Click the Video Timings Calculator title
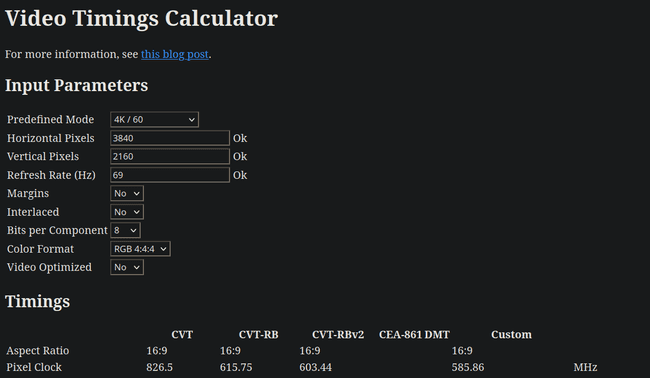This screenshot has height=378, width=650. [141, 18]
